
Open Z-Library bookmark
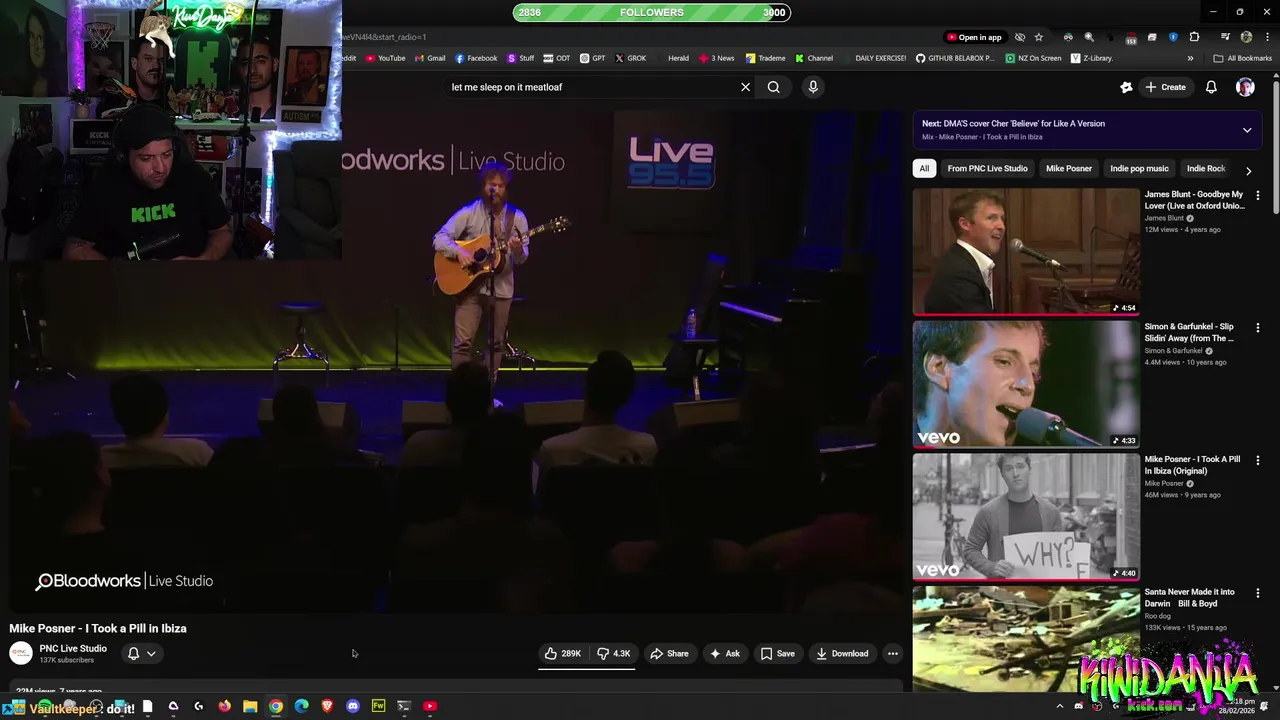click(1091, 58)
